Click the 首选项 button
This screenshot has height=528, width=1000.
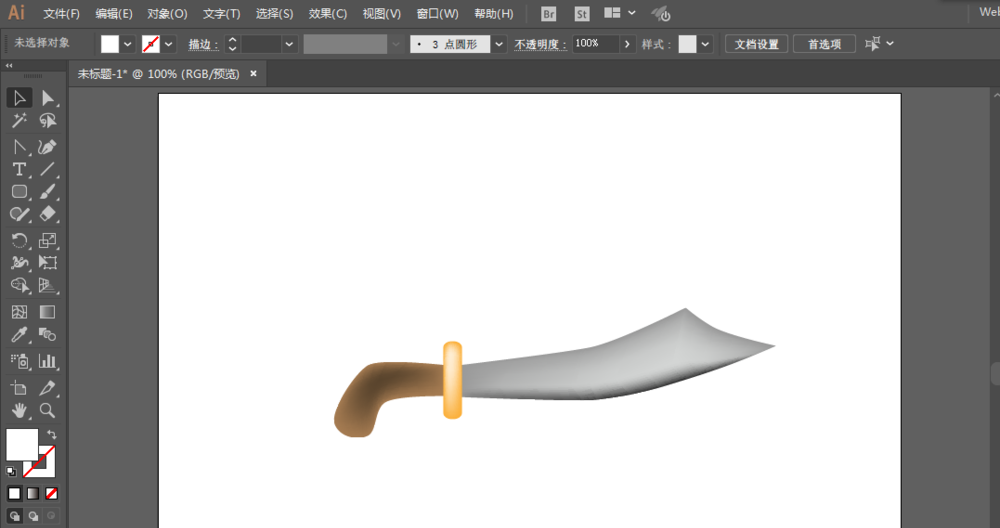pyautogui.click(x=824, y=44)
